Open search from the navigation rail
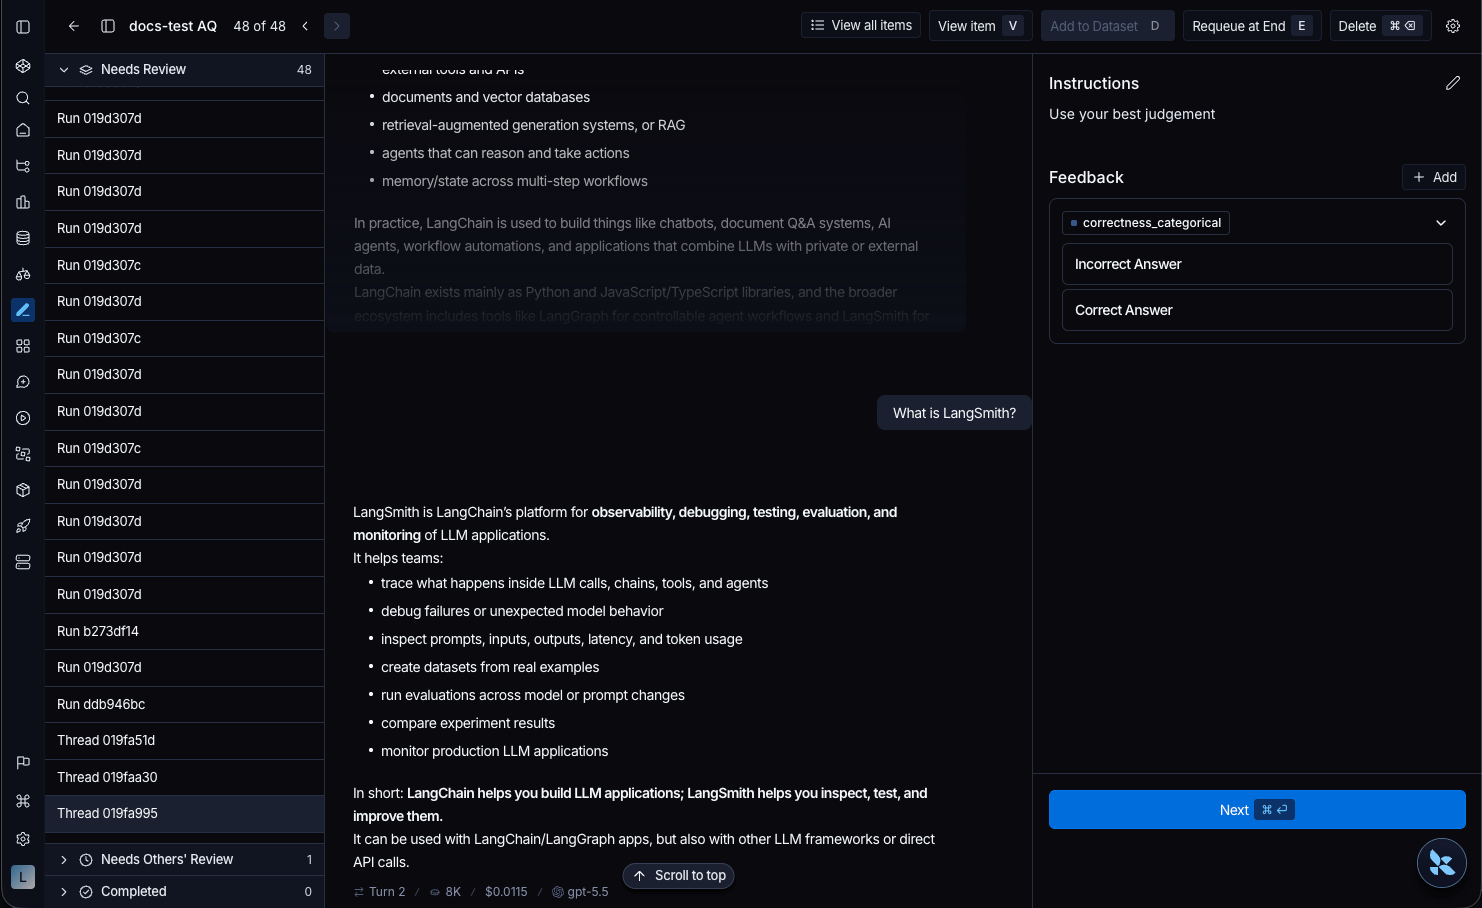 click(x=23, y=98)
